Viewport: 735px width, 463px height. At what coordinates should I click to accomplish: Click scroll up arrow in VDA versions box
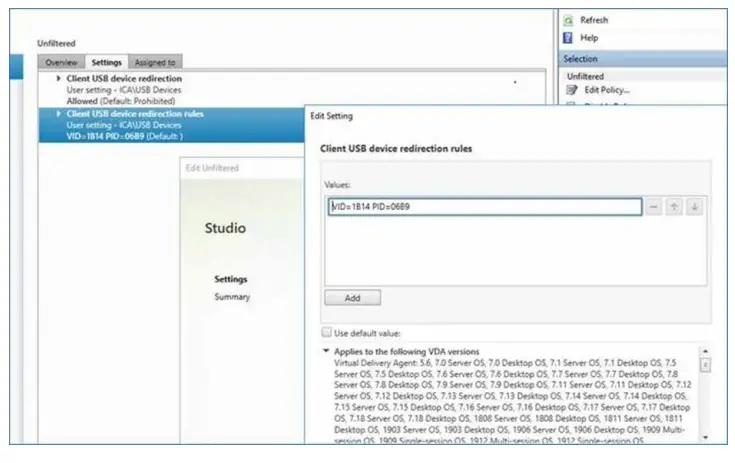coord(705,351)
